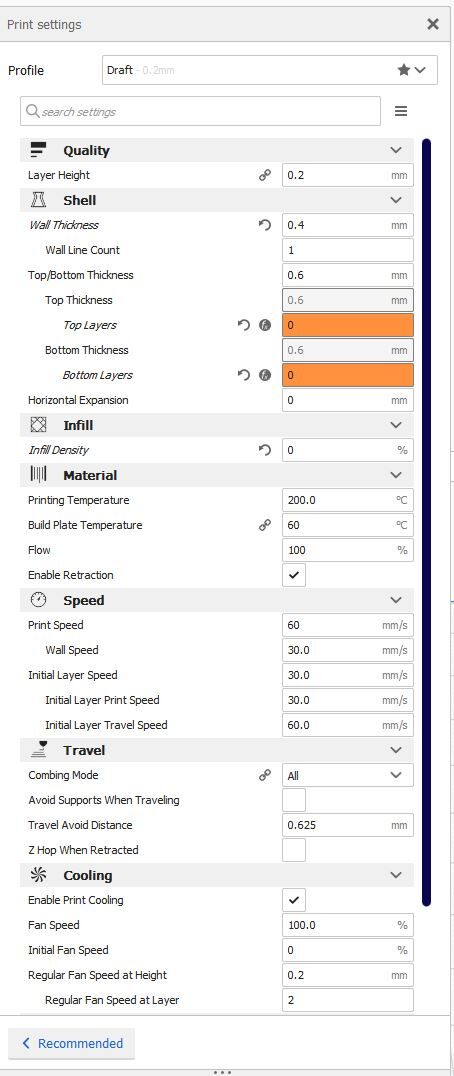
Task: Reset Wall Thickness with the revert arrow
Action: (265, 225)
